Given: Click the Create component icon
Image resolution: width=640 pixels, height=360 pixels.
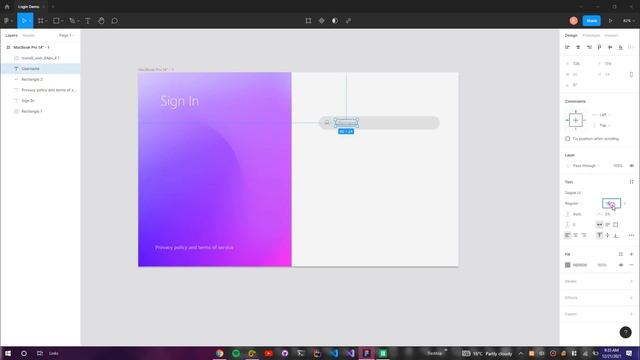Looking at the screenshot, I should (322, 21).
